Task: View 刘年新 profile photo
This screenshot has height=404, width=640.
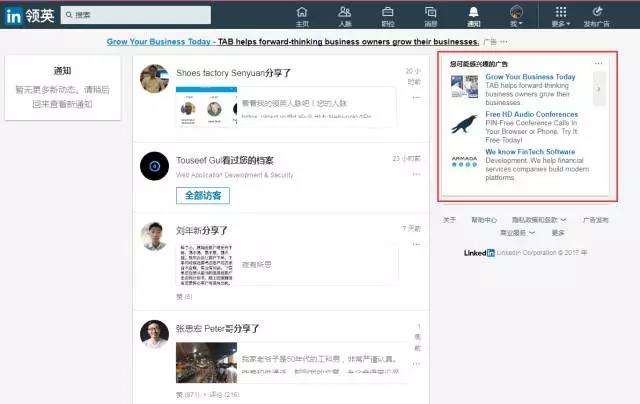Action: point(154,236)
